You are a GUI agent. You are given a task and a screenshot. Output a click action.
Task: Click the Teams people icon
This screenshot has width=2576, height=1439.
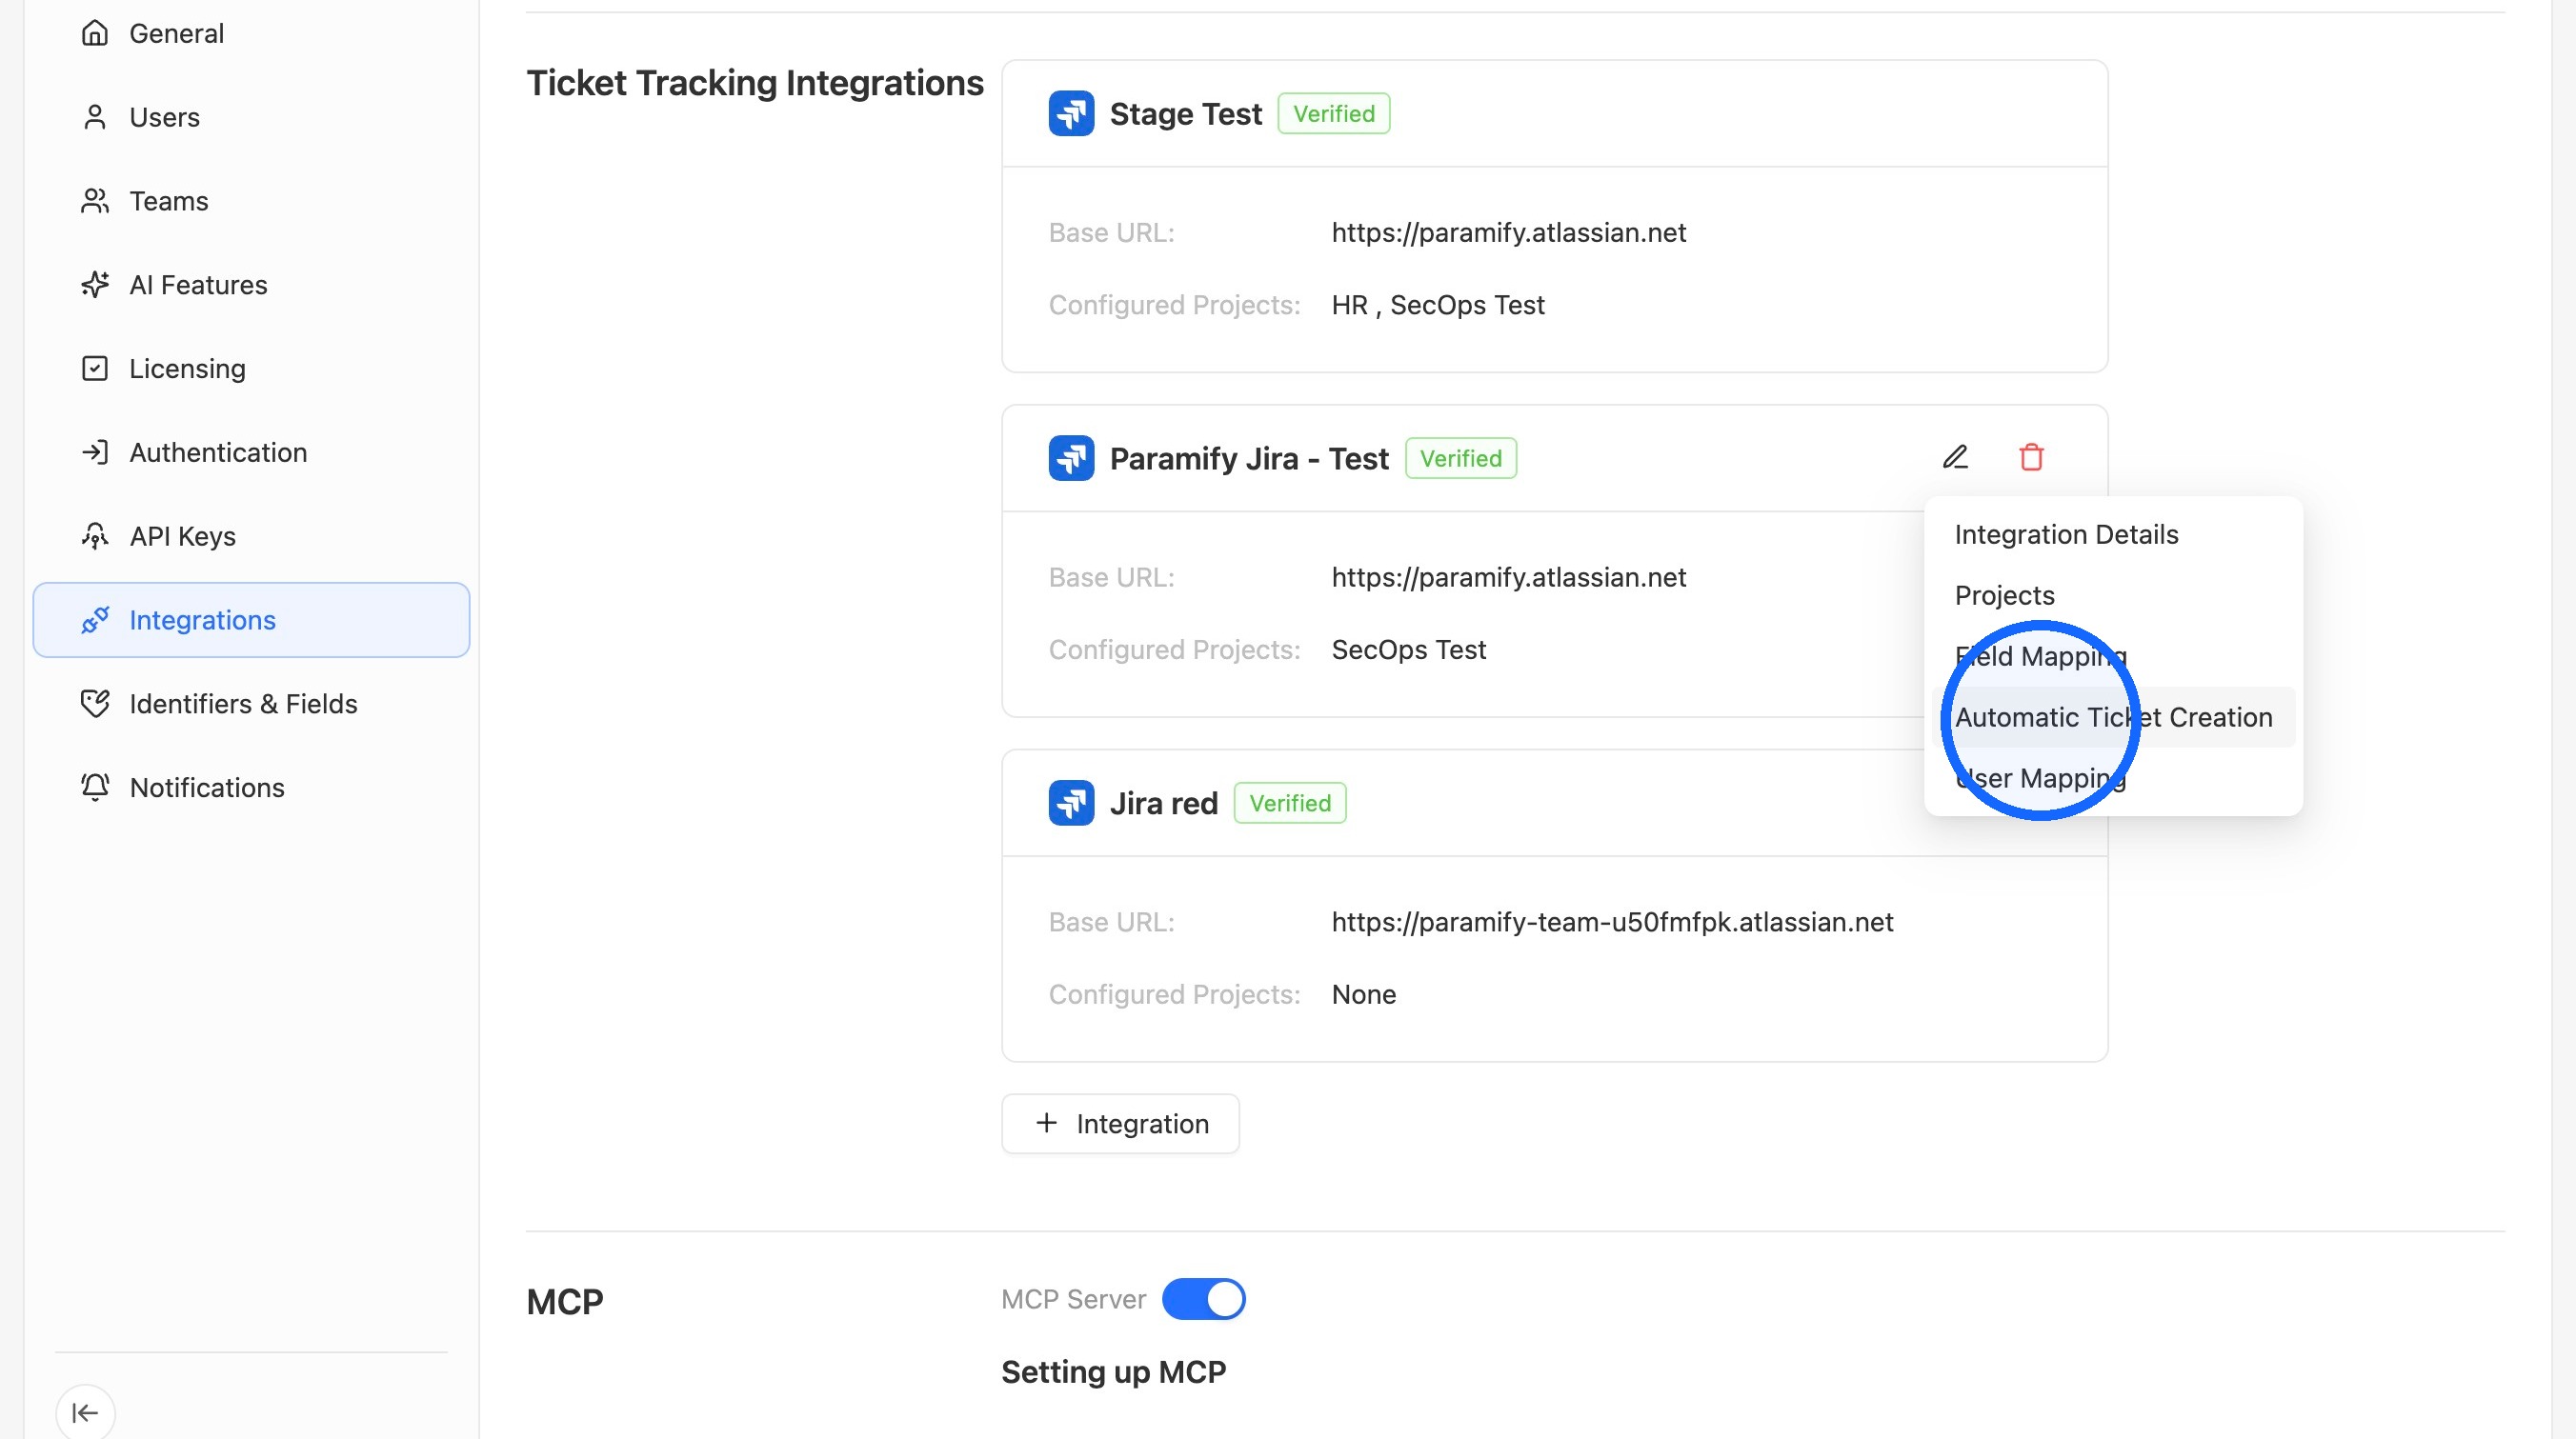click(94, 201)
